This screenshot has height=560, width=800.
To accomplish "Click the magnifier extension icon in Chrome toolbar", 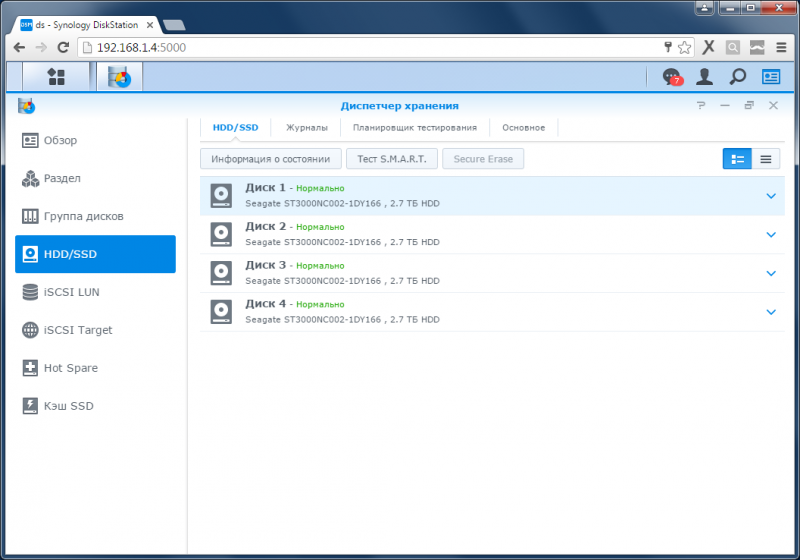I will click(733, 47).
